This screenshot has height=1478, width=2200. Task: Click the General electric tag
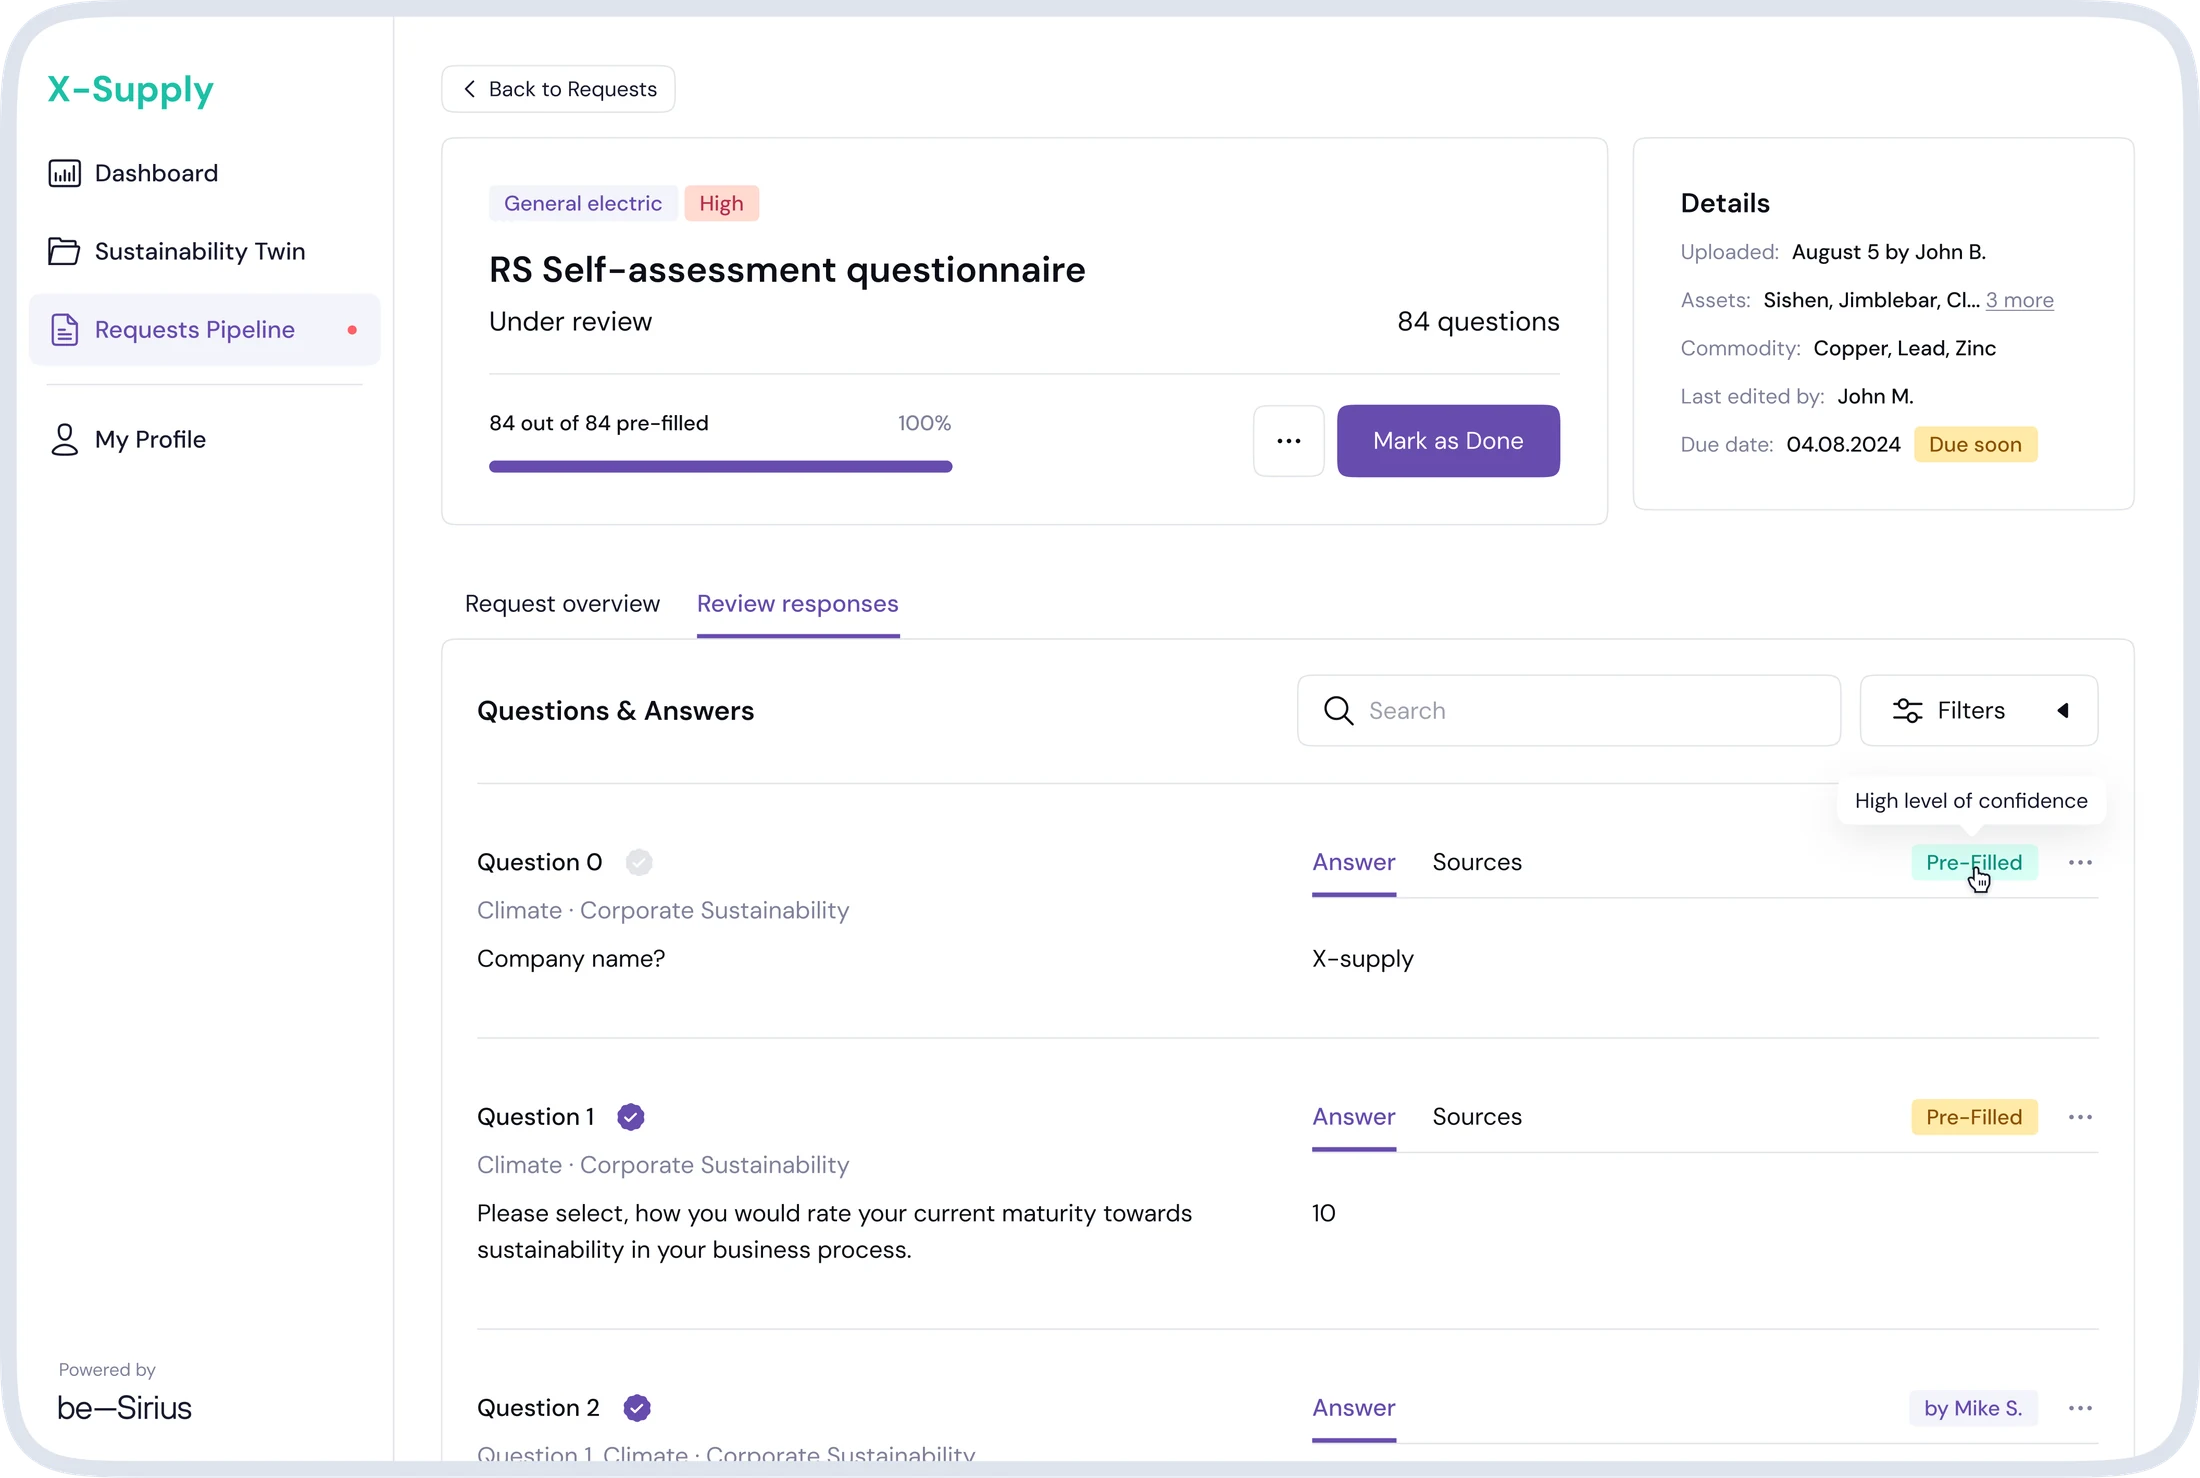tap(583, 203)
